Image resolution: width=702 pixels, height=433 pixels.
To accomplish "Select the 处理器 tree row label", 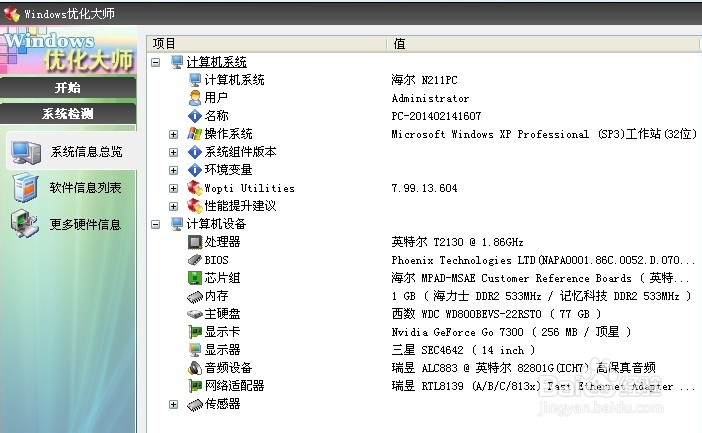I will point(223,242).
